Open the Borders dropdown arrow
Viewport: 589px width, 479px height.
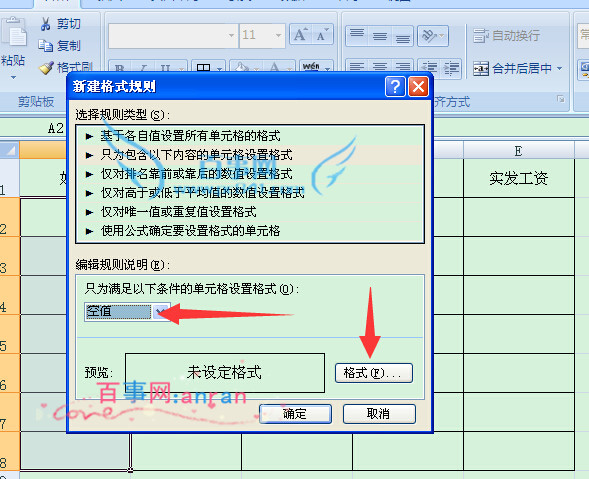click(x=219, y=68)
